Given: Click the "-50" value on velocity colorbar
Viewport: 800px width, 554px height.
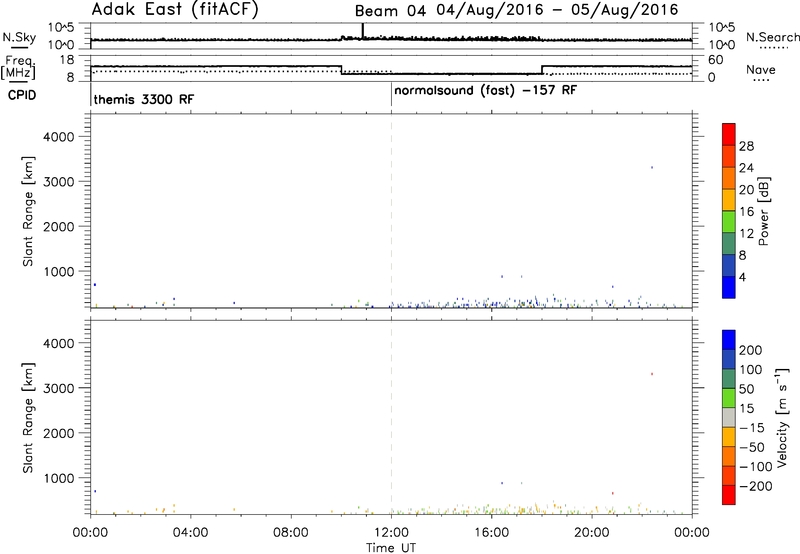Looking at the screenshot, I should [752, 448].
